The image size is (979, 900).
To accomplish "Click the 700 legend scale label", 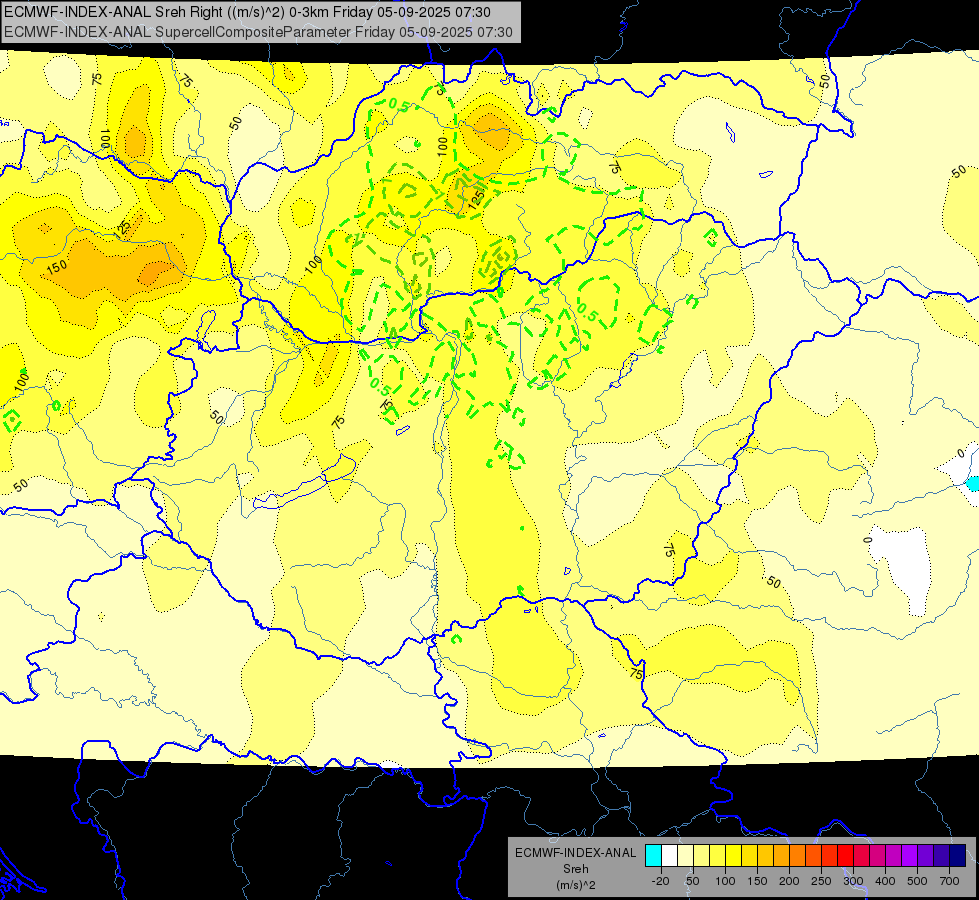I will pyautogui.click(x=950, y=881).
